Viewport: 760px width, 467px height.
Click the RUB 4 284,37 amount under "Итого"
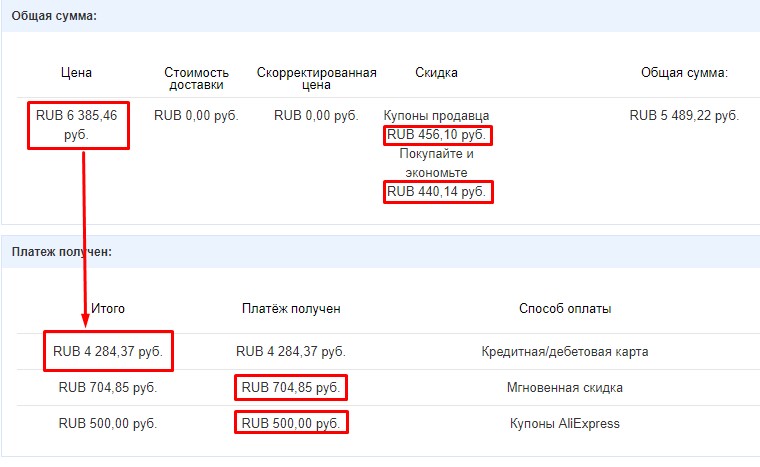click(108, 352)
